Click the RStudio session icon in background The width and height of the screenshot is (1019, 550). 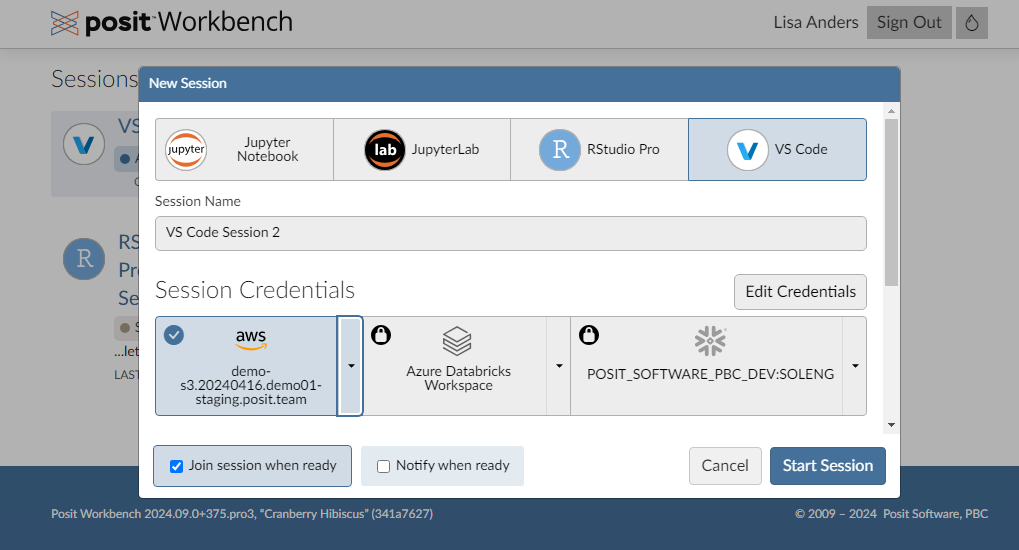(x=84, y=259)
